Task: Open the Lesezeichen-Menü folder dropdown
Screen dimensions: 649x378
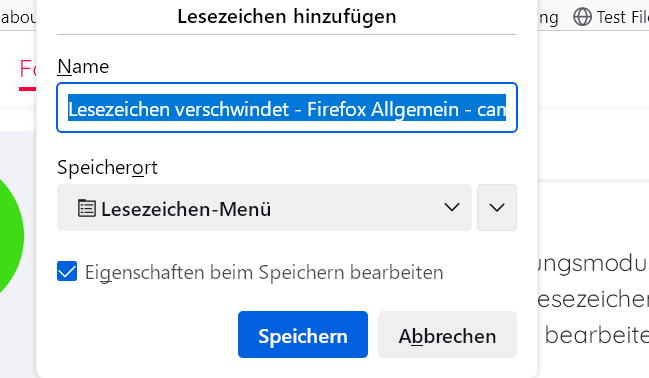Action: [x=264, y=207]
